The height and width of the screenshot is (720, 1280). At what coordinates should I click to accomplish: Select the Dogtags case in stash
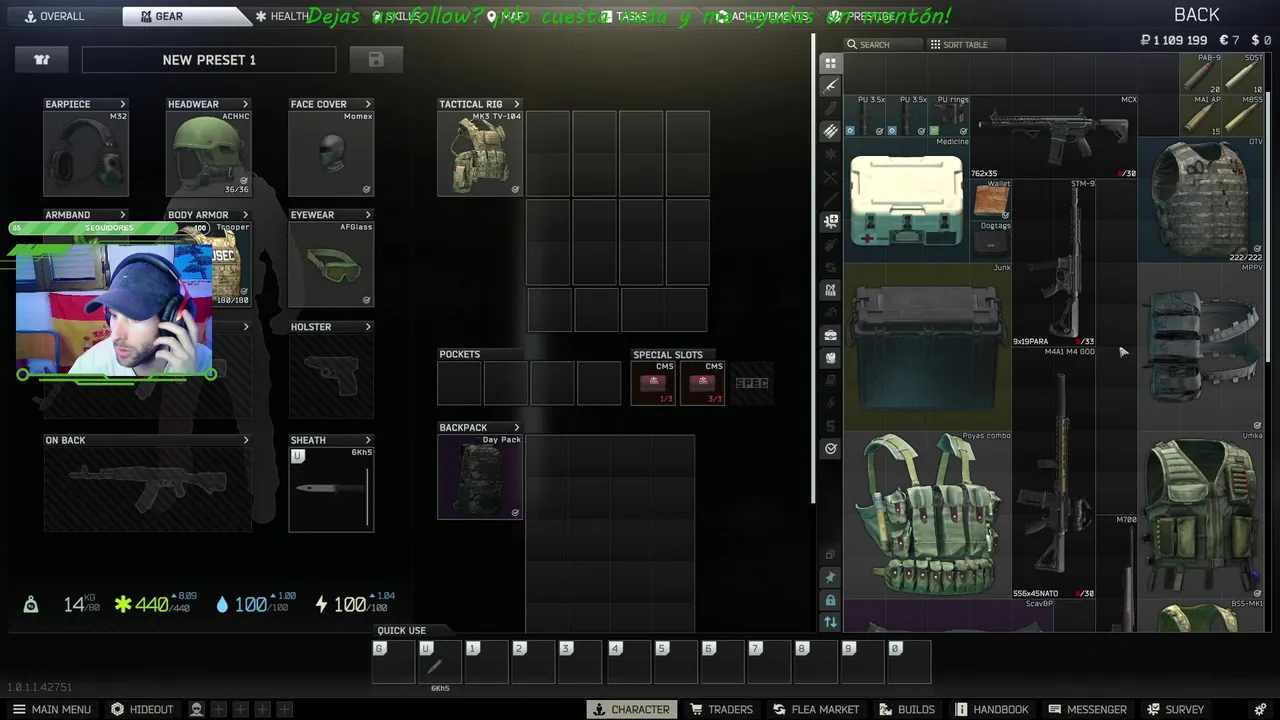click(991, 241)
